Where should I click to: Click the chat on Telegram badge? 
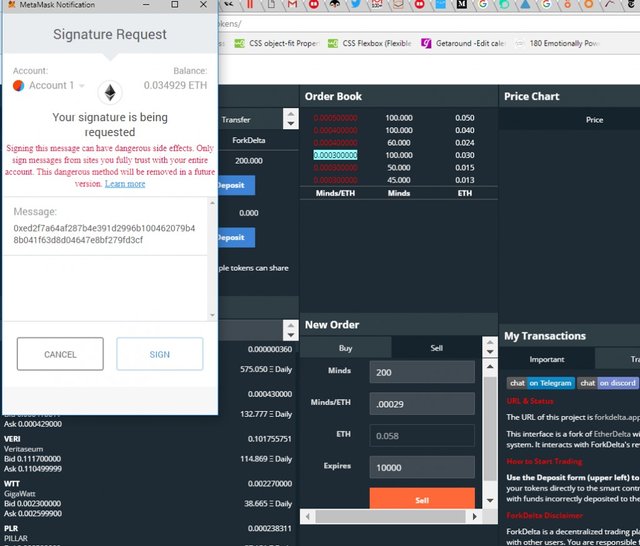[x=540, y=383]
